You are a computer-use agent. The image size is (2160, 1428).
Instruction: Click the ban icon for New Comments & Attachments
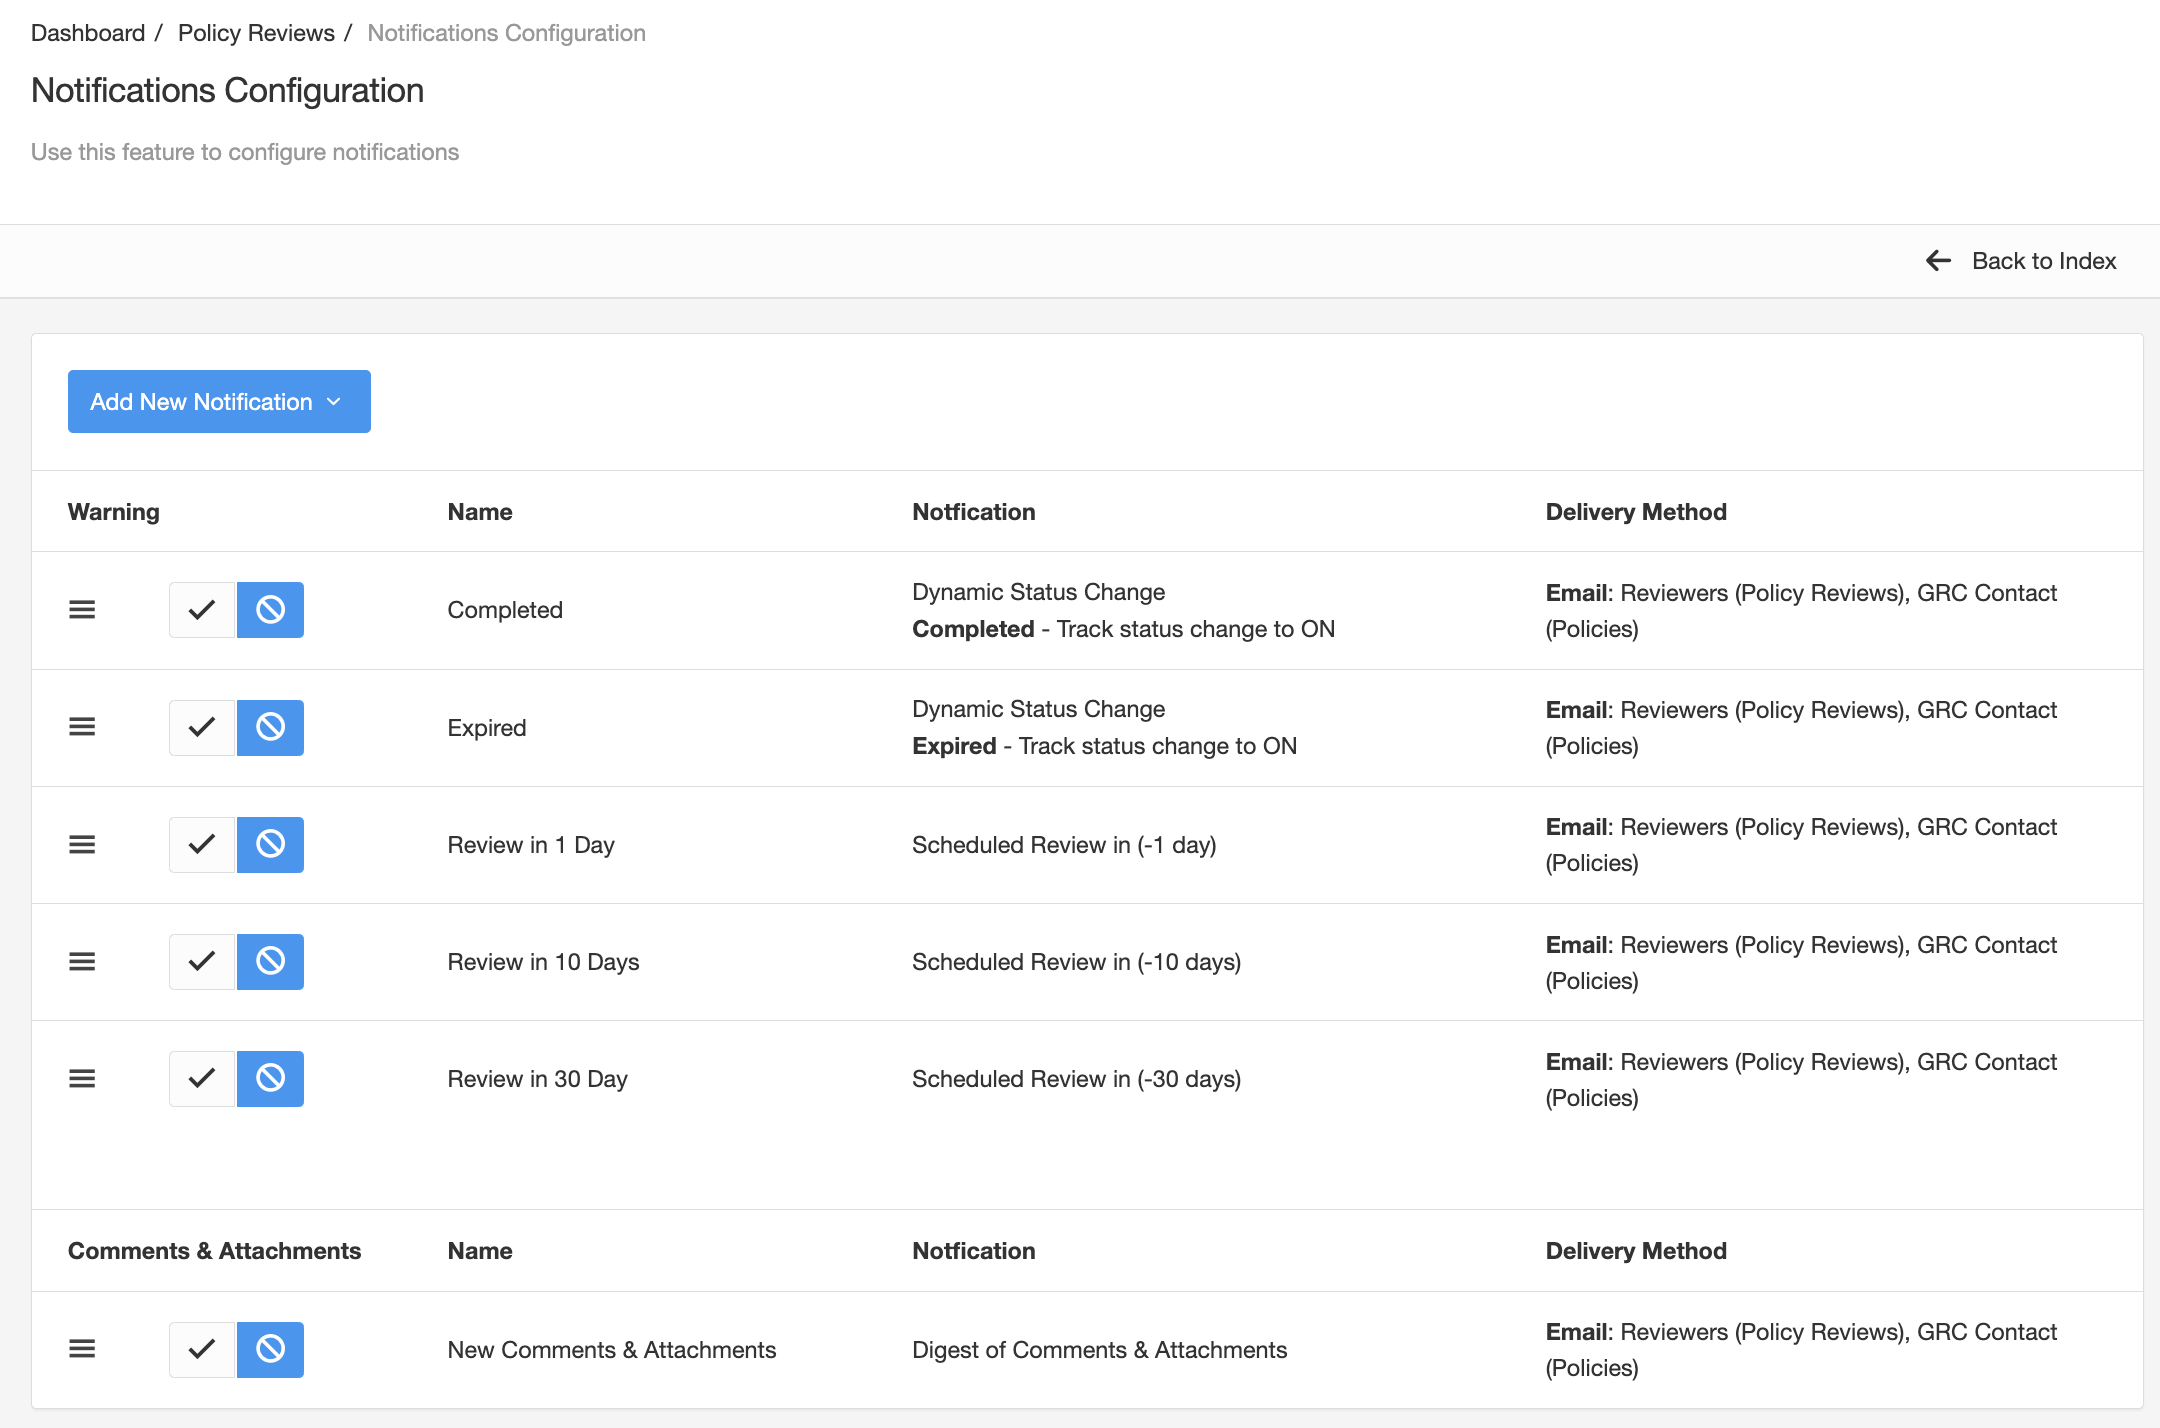[270, 1349]
